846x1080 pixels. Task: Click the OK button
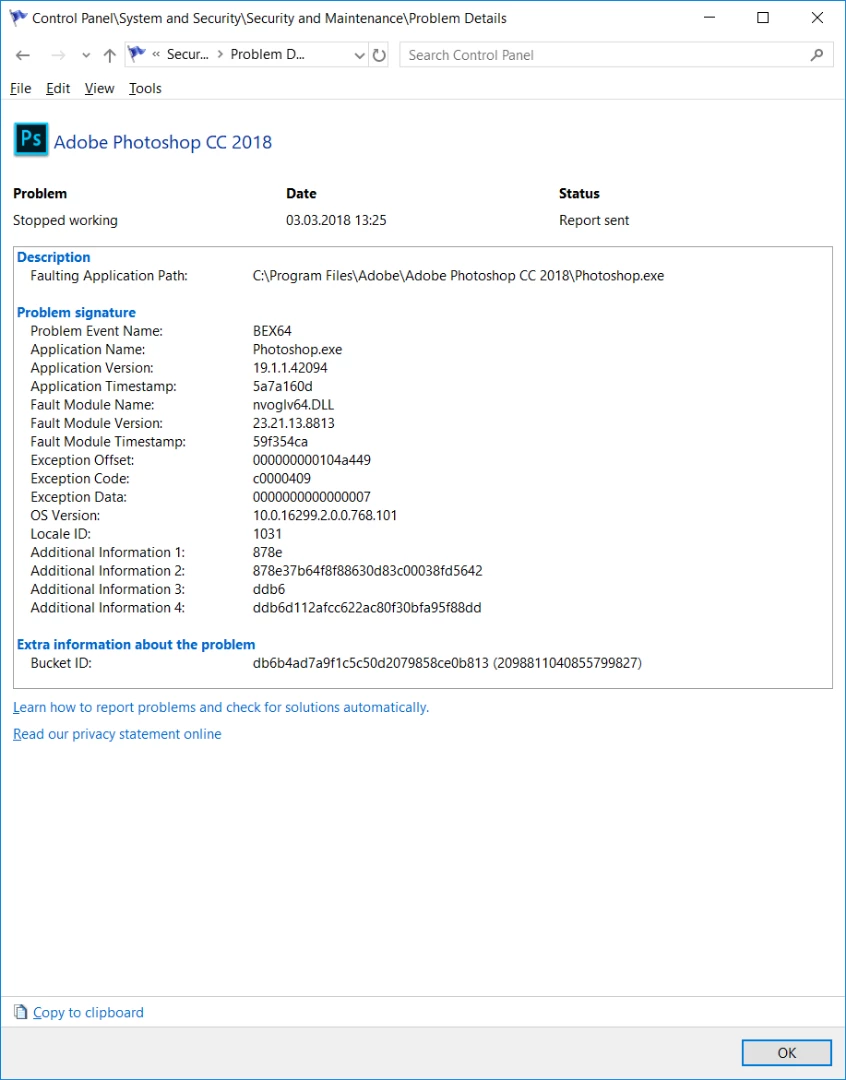click(x=787, y=1052)
